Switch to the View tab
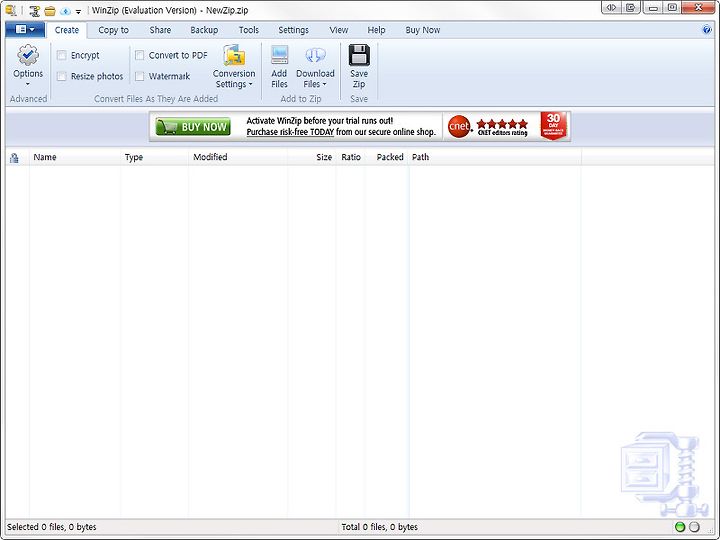Viewport: 720px width, 540px height. point(339,30)
